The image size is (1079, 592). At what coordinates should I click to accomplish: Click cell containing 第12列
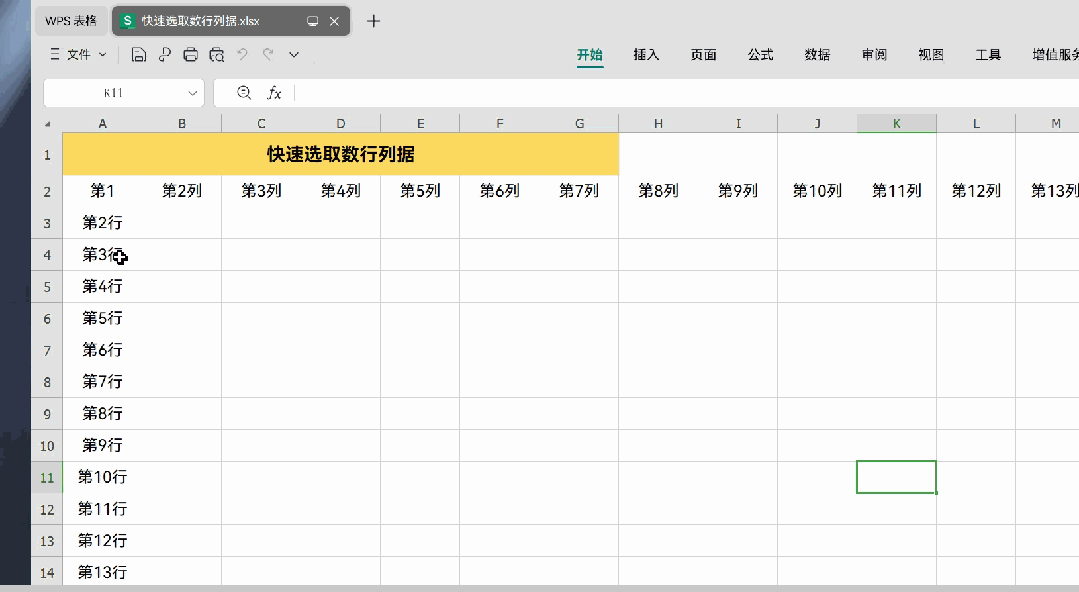tap(976, 191)
